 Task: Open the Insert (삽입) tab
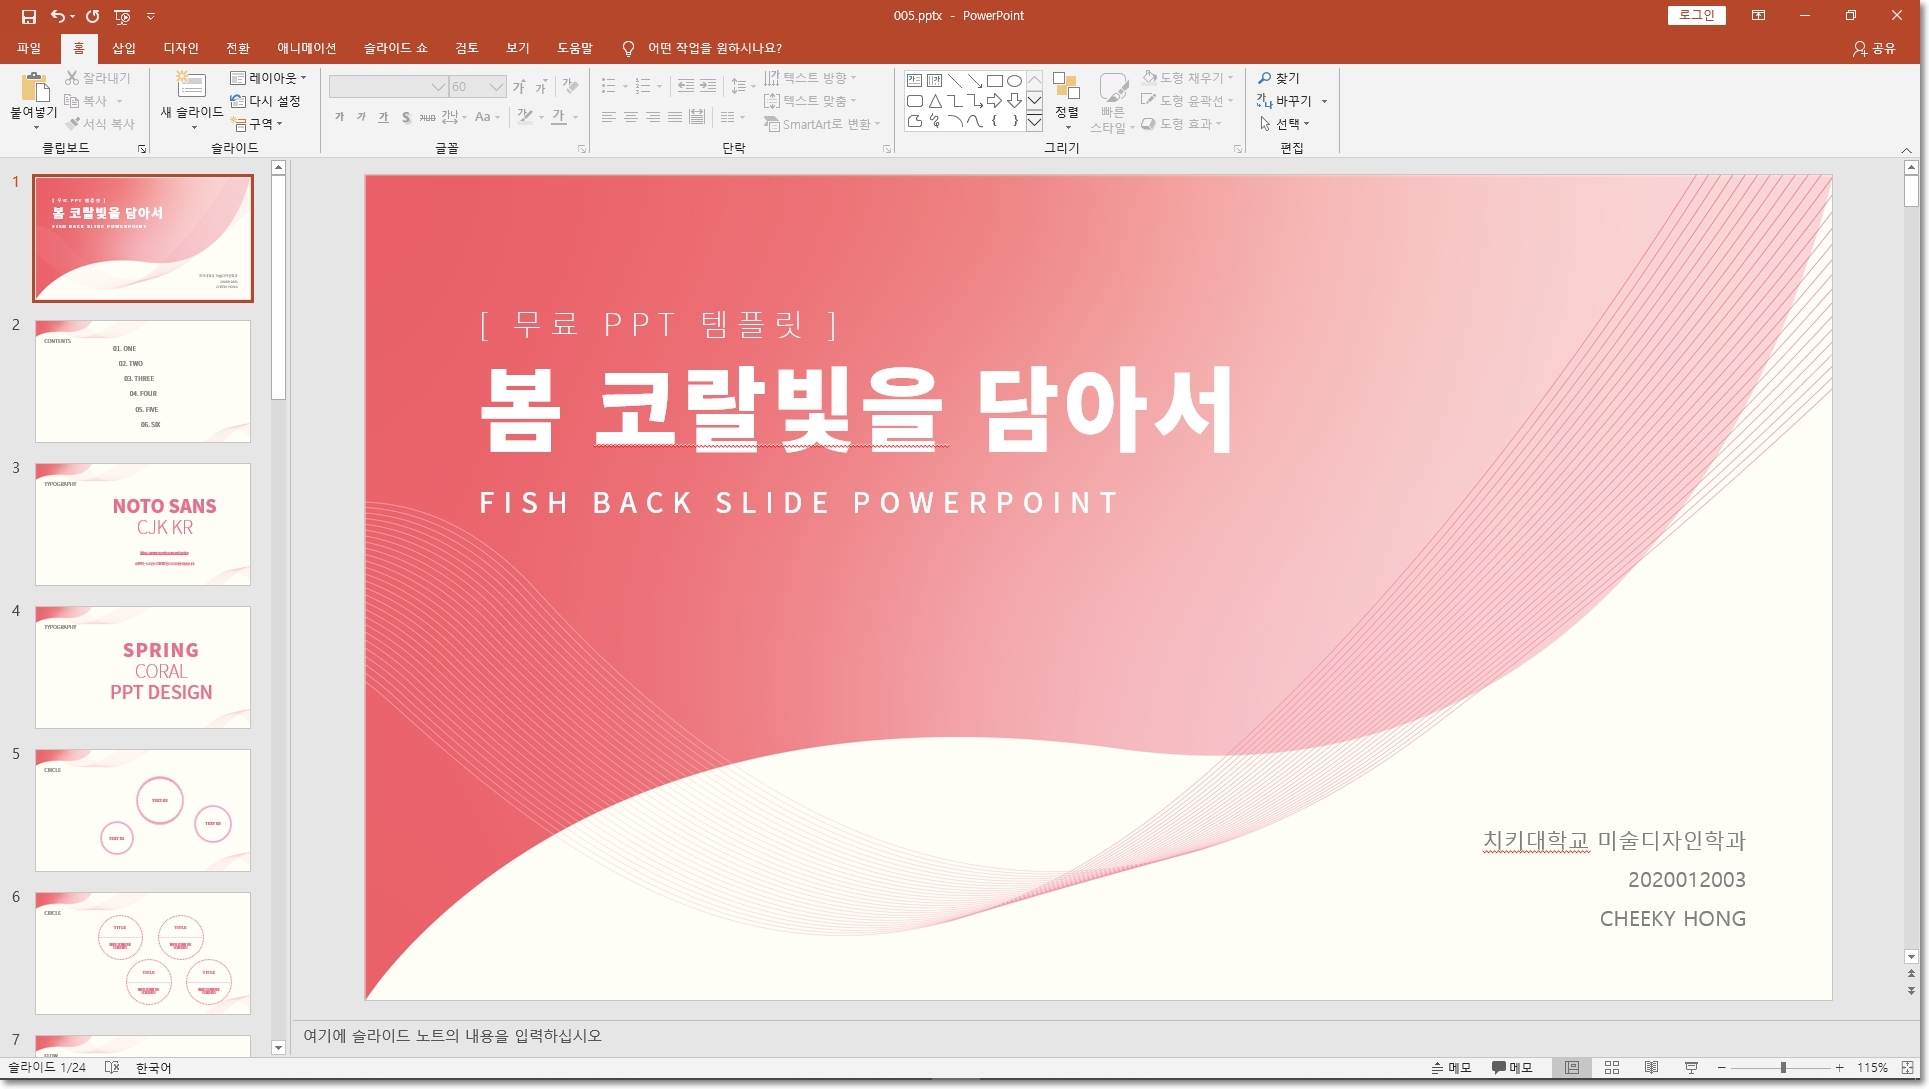pyautogui.click(x=124, y=48)
